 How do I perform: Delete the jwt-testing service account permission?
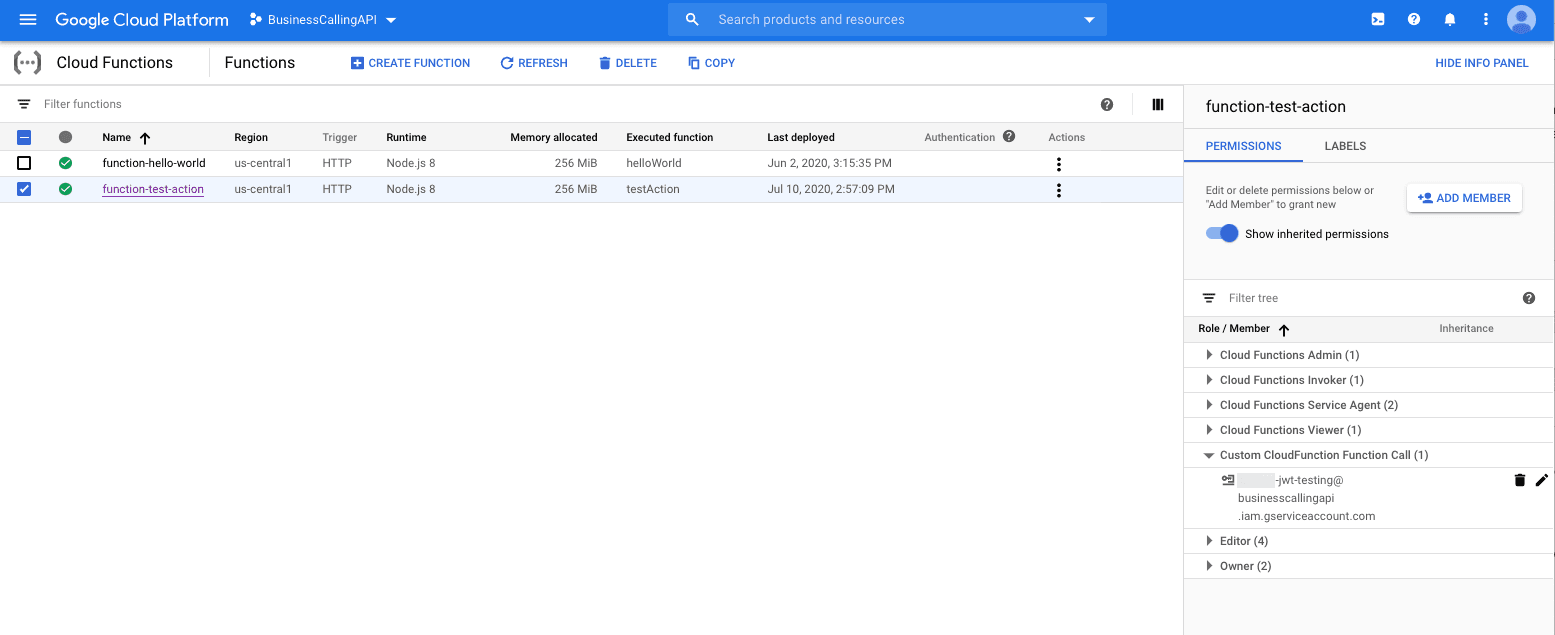[1520, 480]
